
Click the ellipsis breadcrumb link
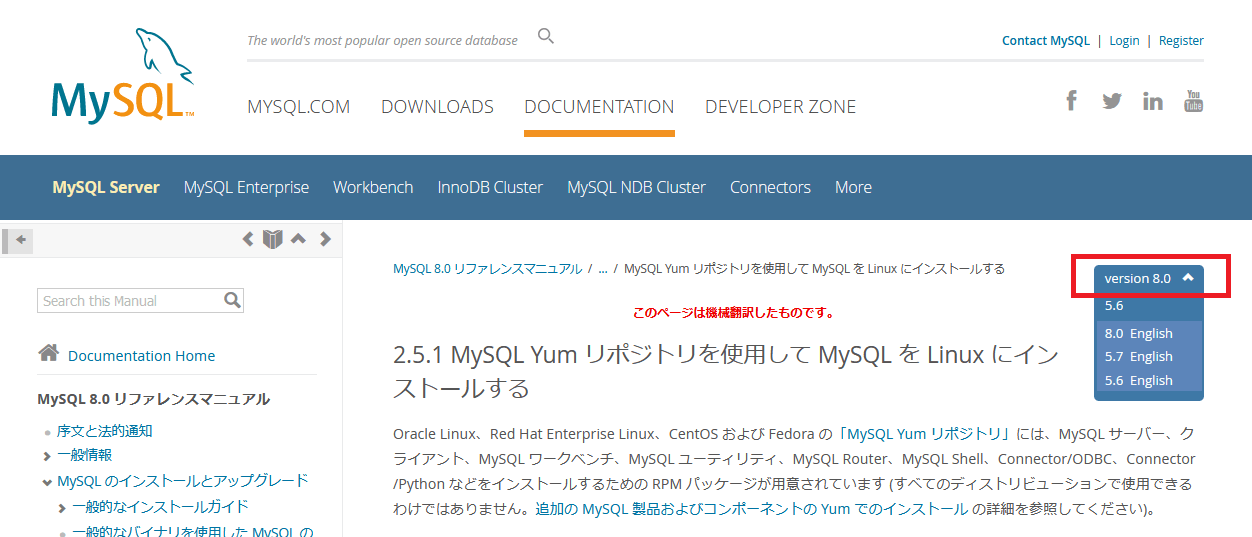point(603,270)
